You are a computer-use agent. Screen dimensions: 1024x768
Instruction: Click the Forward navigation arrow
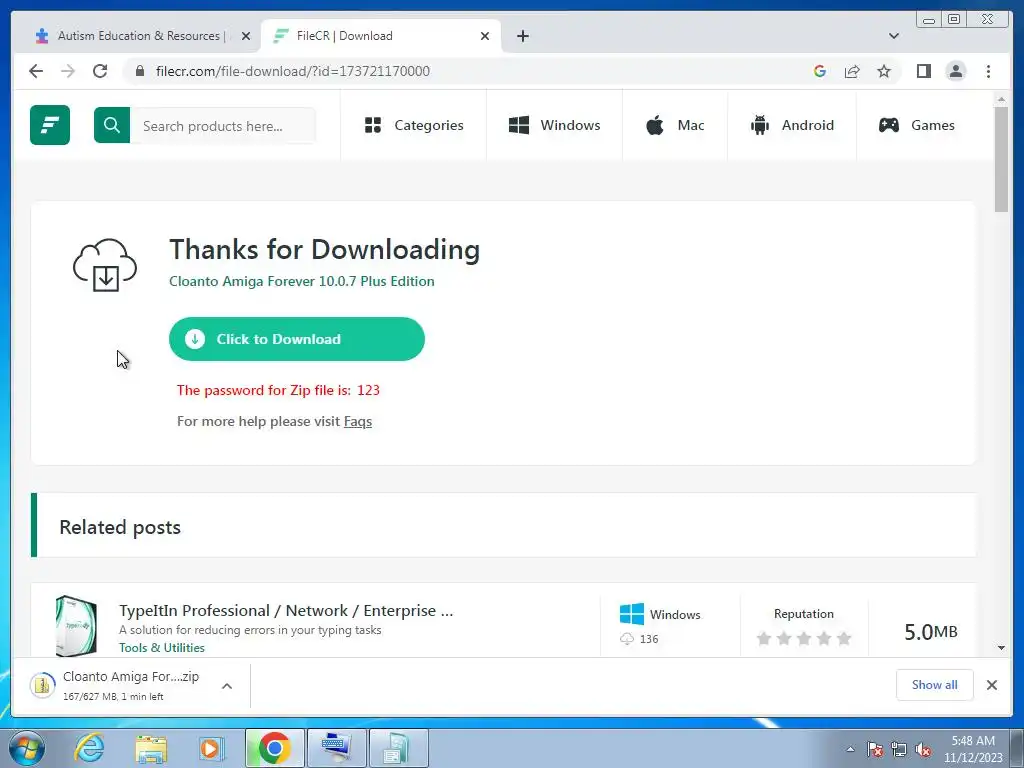[x=68, y=71]
